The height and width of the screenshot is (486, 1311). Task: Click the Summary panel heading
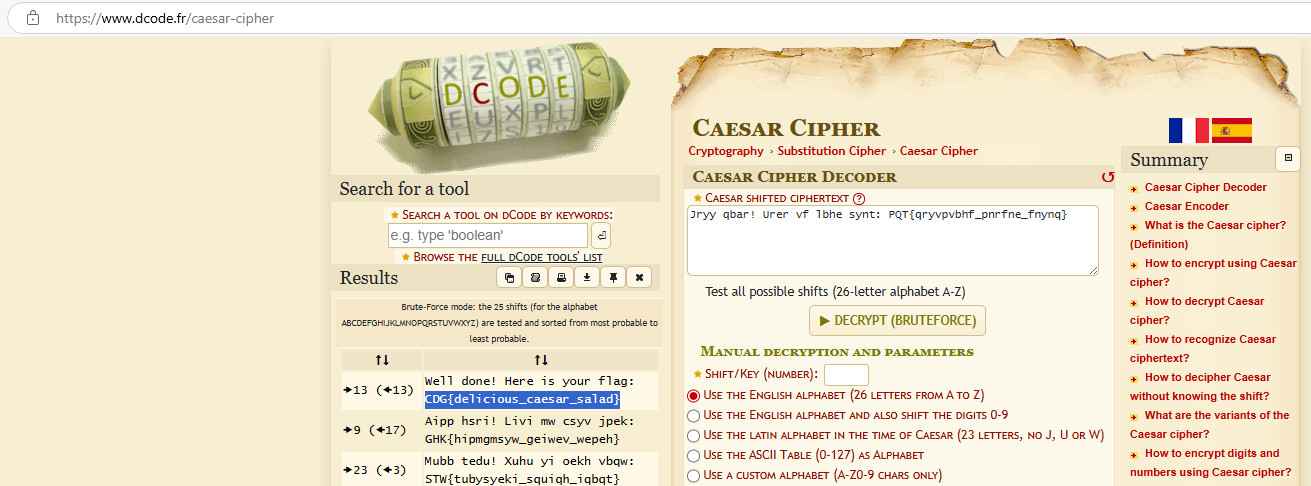point(1169,160)
